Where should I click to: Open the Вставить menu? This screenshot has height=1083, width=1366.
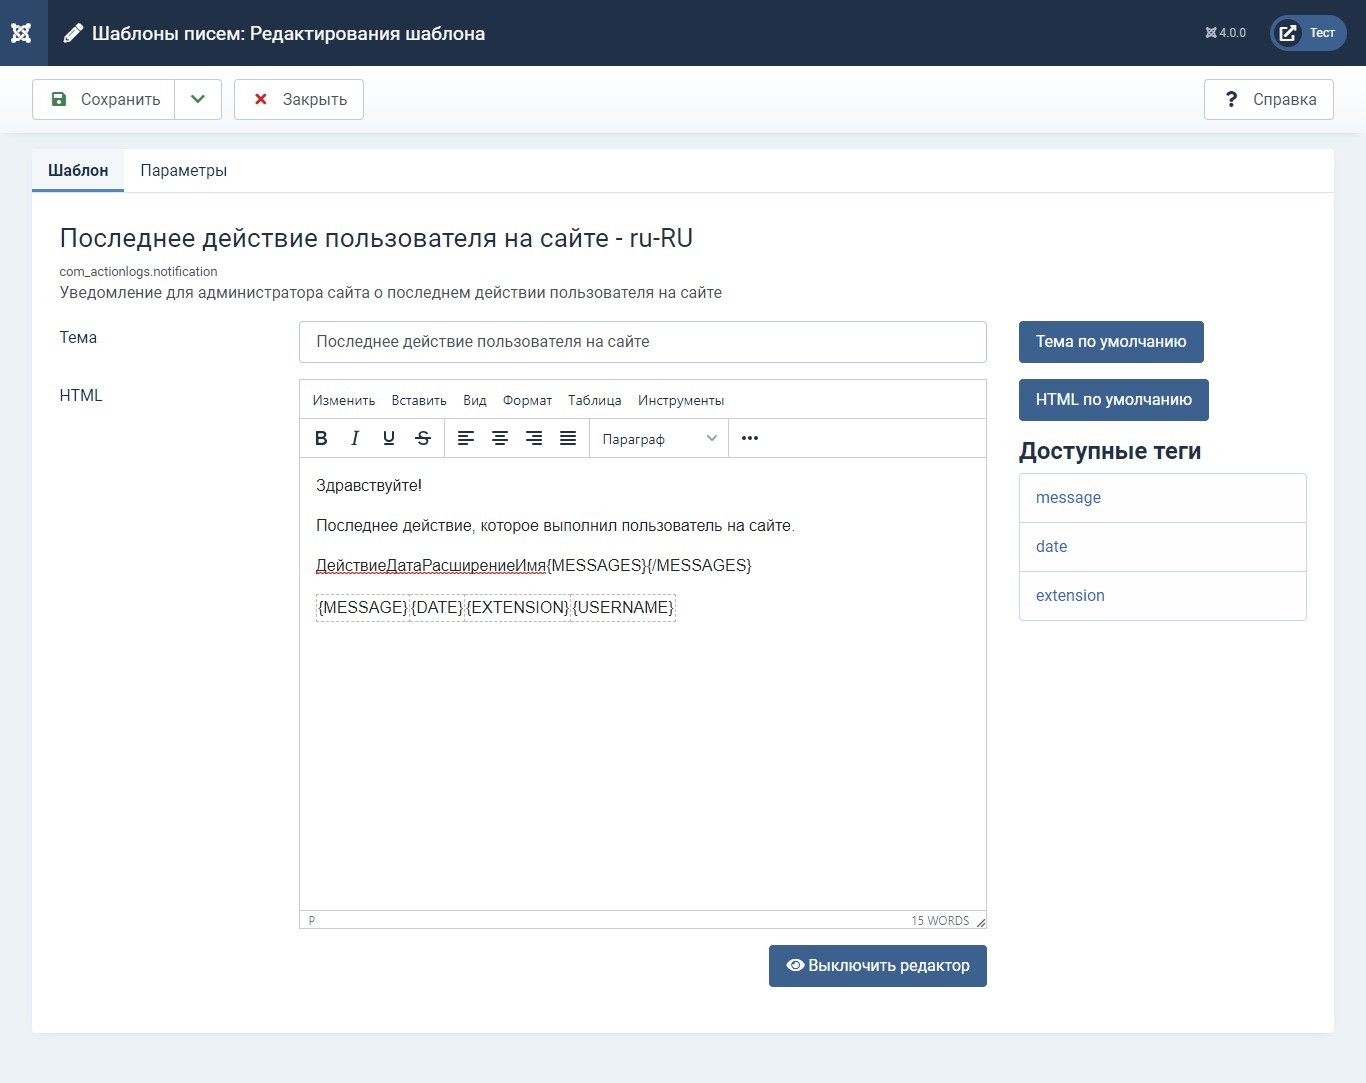pos(419,400)
